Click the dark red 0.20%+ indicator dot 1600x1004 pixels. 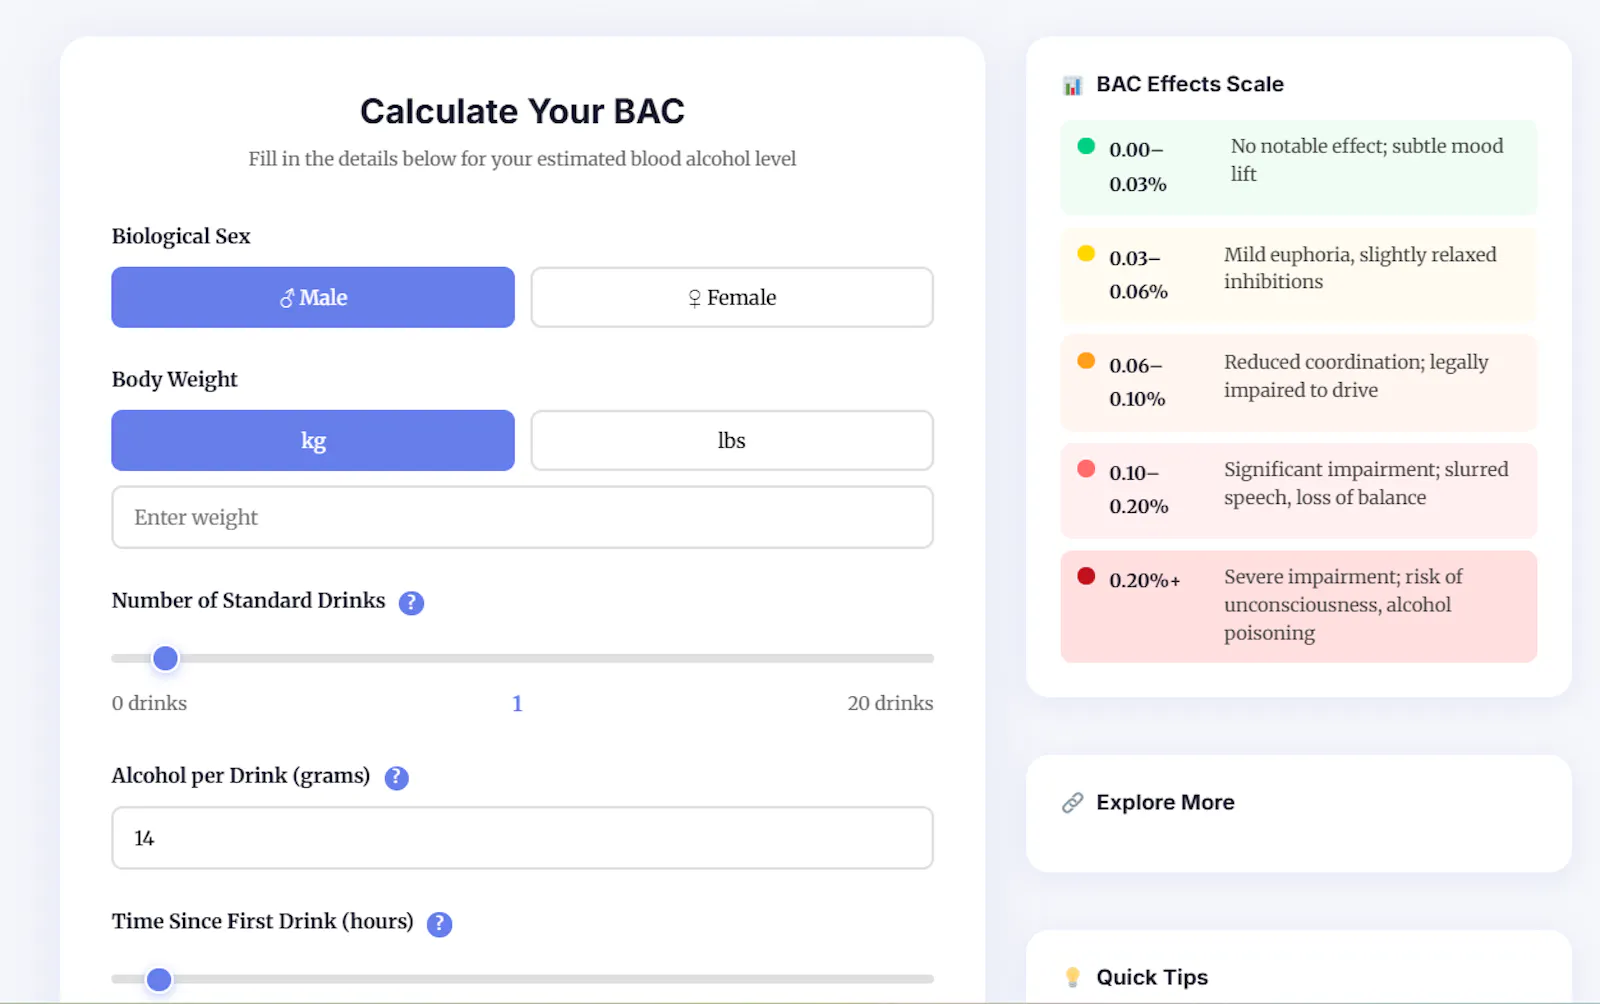pyautogui.click(x=1086, y=576)
